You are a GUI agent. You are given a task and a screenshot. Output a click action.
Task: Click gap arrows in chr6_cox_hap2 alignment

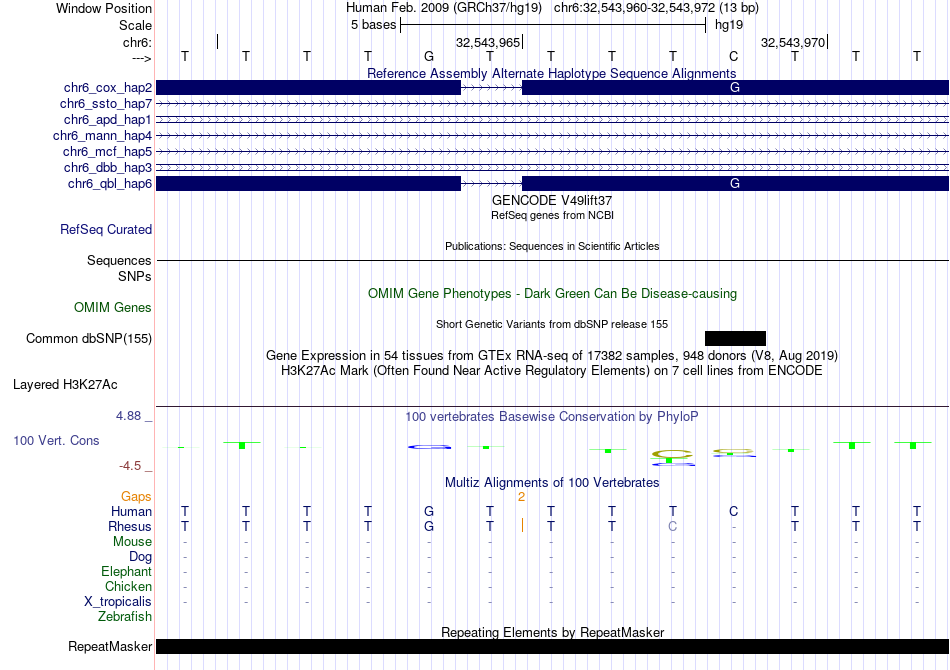pos(491,88)
